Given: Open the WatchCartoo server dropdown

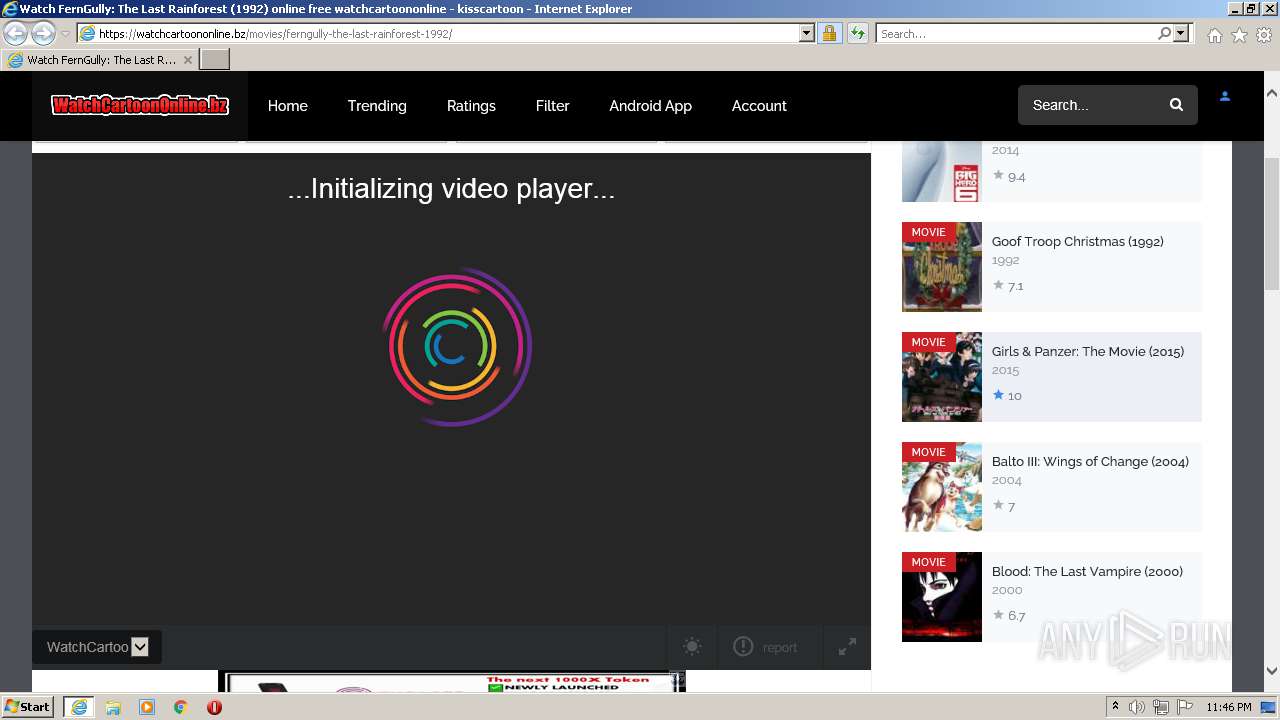Looking at the screenshot, I should click(x=97, y=647).
